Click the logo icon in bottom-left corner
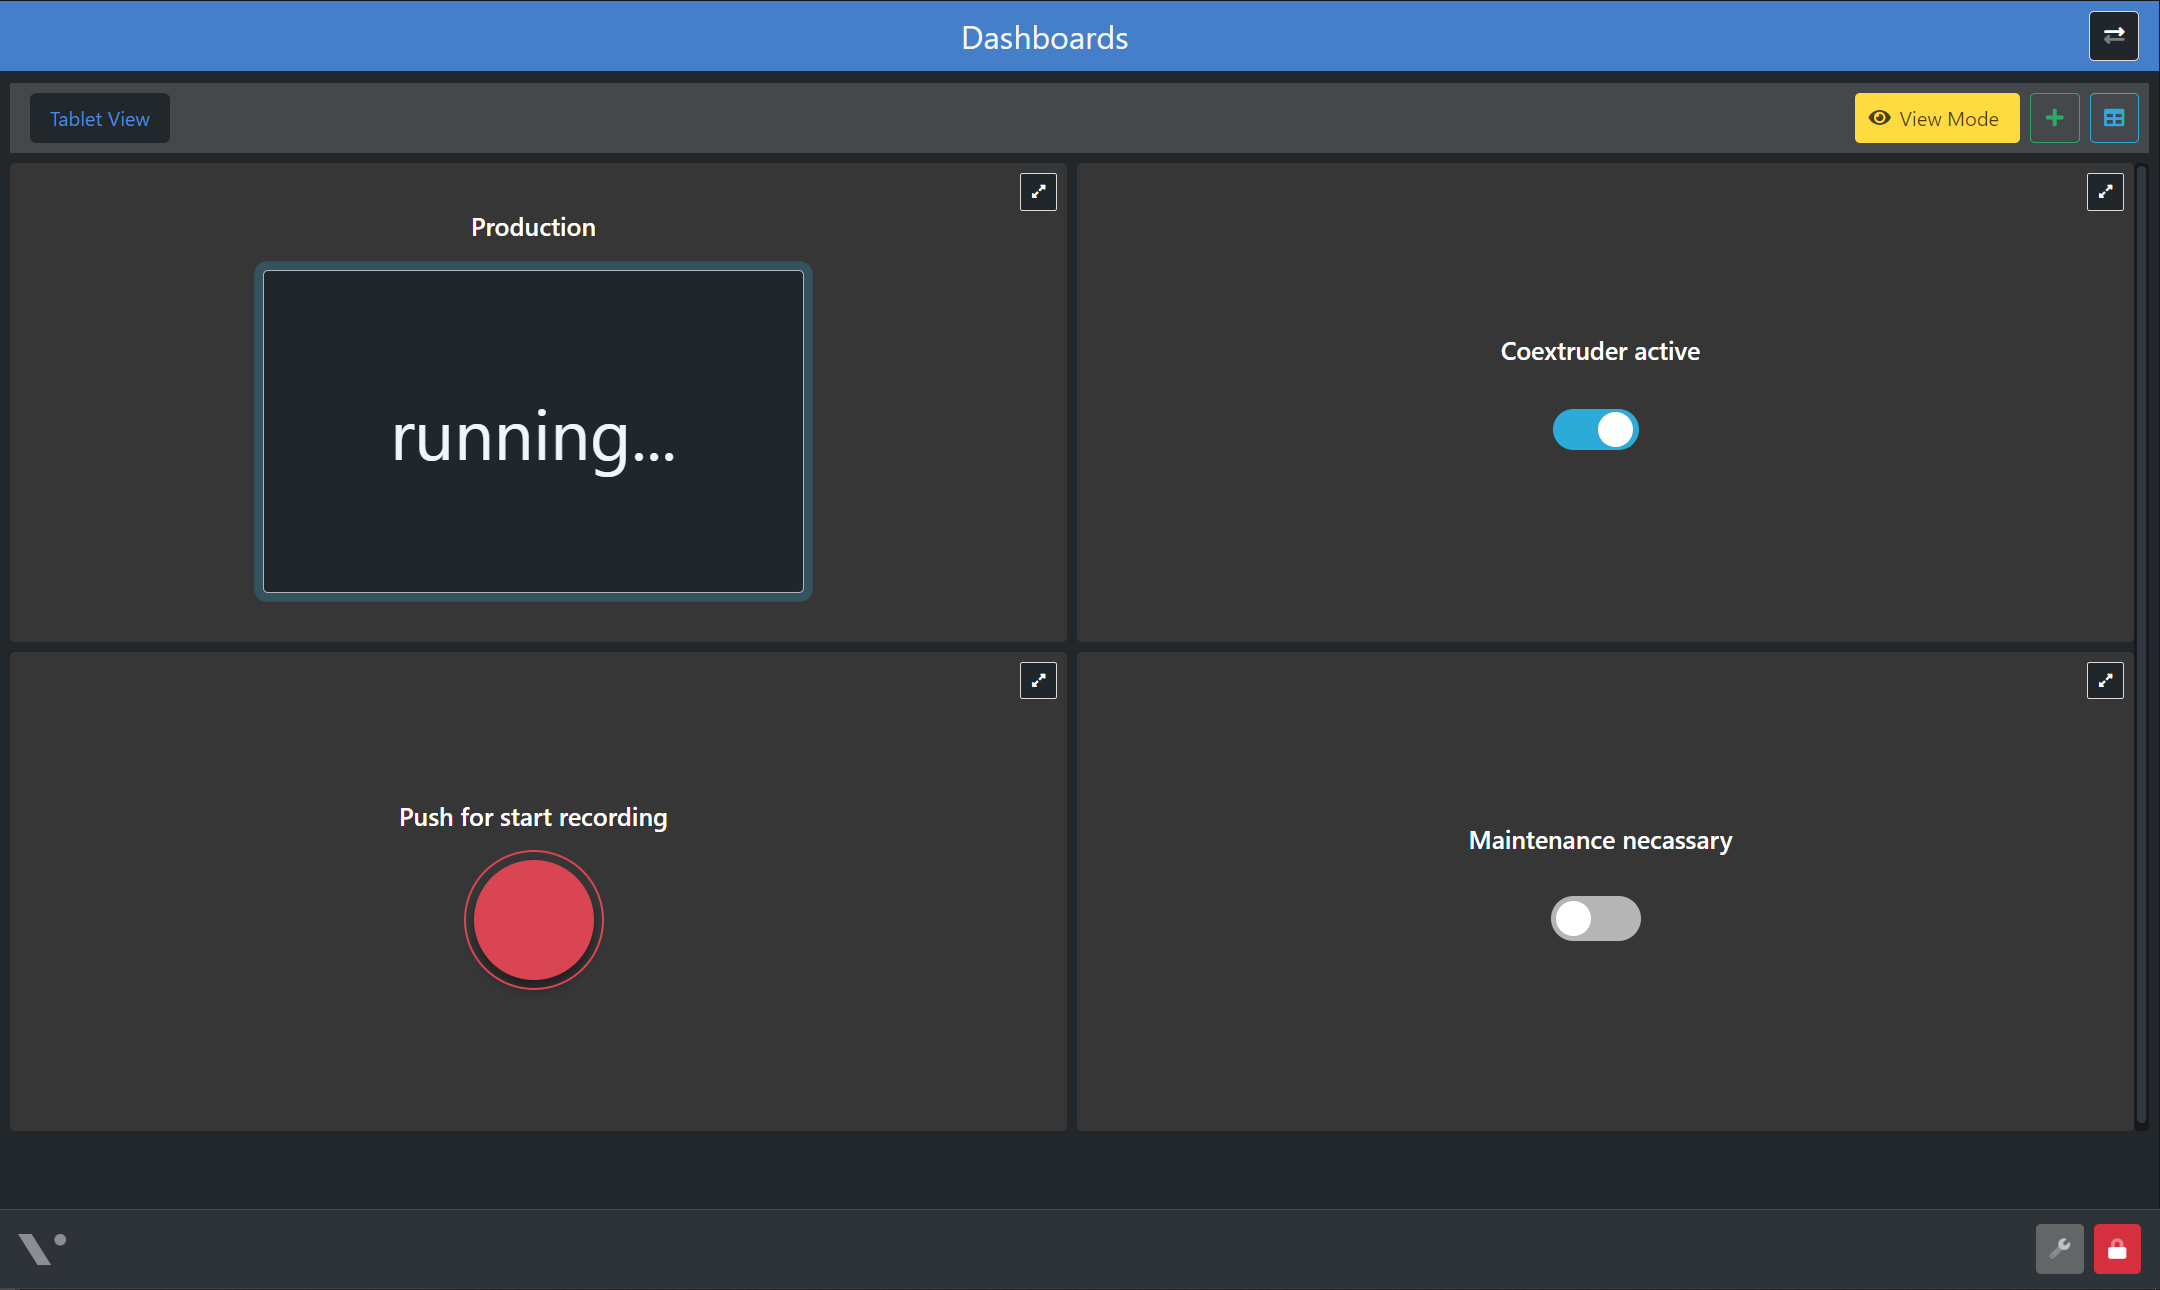Image resolution: width=2160 pixels, height=1290 pixels. tap(41, 1248)
